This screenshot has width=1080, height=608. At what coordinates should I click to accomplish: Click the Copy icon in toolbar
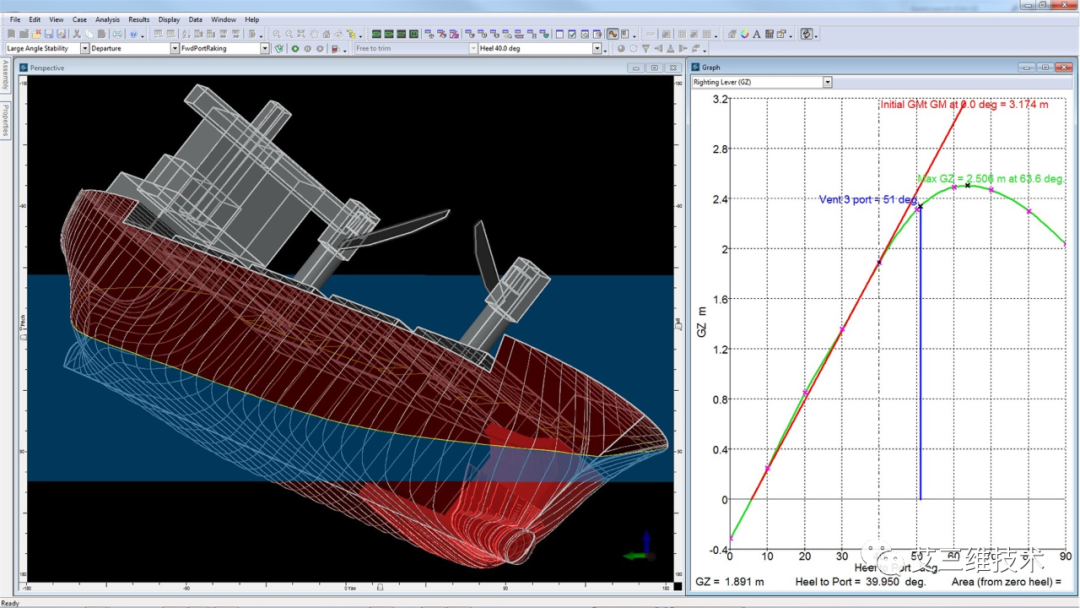coord(89,34)
